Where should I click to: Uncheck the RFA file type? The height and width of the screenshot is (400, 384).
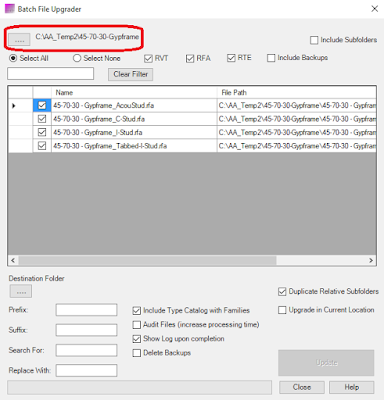(x=190, y=58)
